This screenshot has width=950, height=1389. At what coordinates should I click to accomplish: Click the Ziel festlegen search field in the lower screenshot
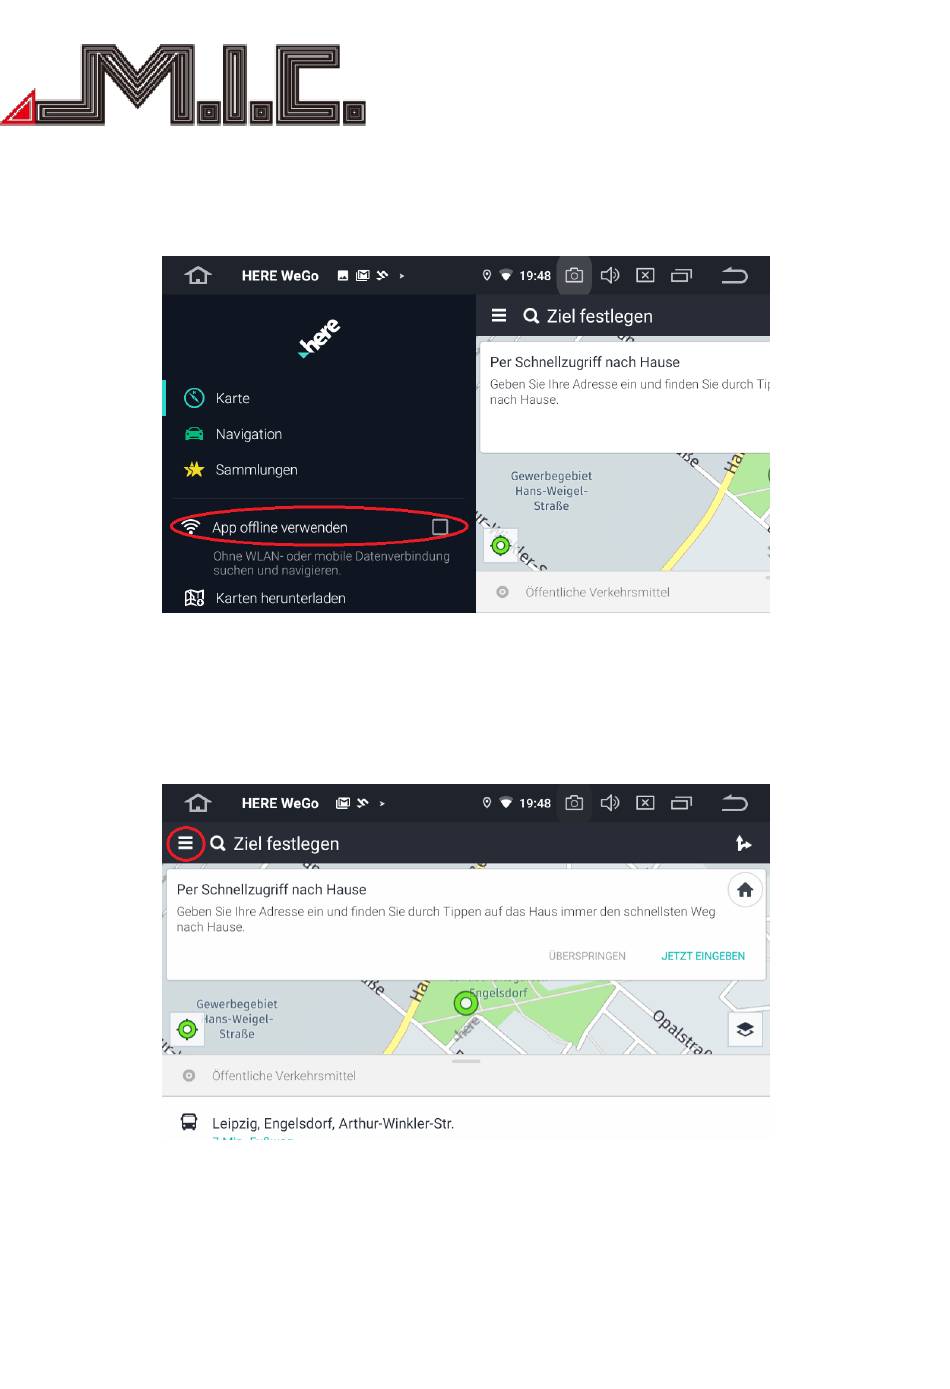286,844
